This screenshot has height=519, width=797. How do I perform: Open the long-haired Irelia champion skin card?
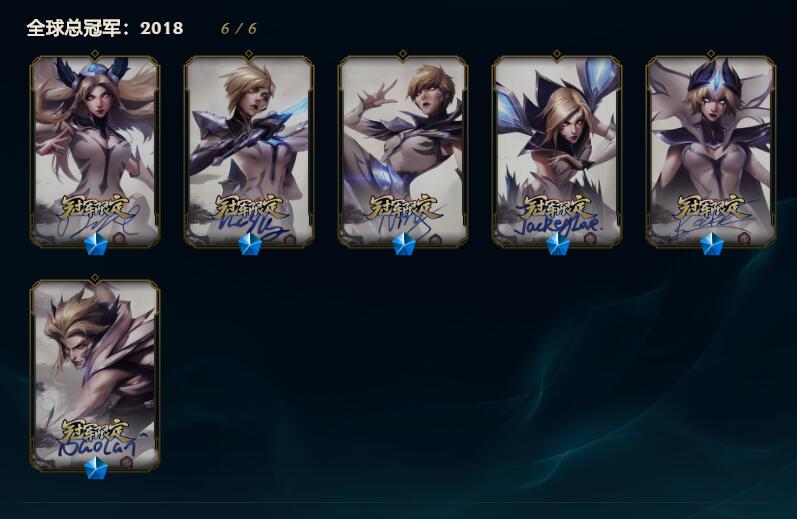(x=95, y=151)
